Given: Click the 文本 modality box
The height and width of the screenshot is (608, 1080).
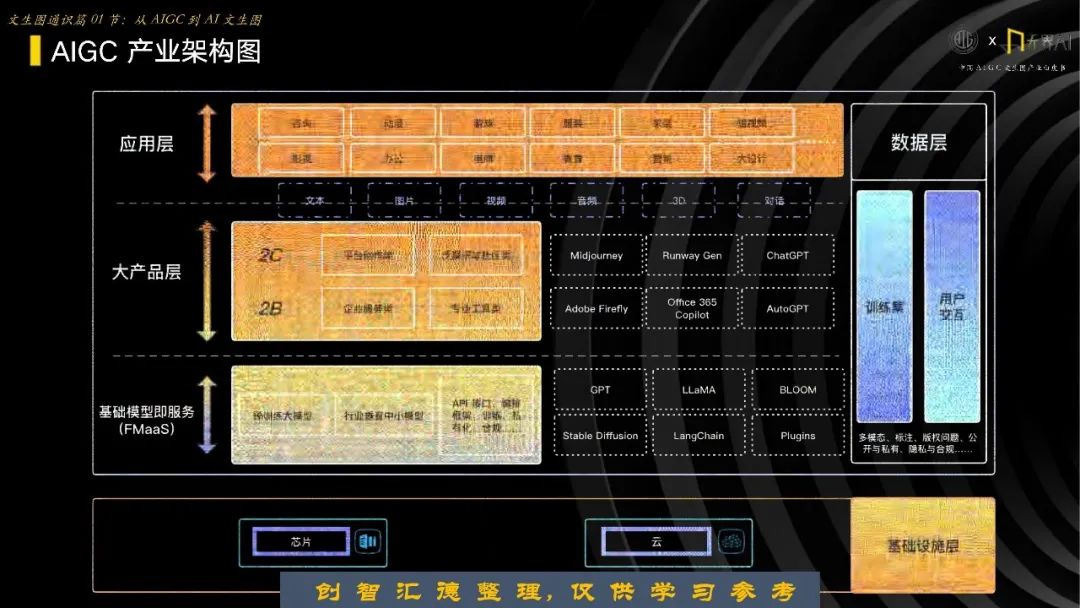Looking at the screenshot, I should point(314,200).
